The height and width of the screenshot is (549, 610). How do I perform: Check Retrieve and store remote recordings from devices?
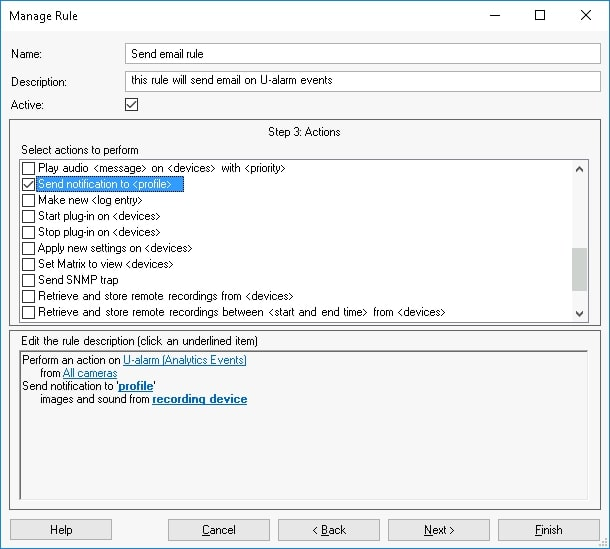coord(29,297)
